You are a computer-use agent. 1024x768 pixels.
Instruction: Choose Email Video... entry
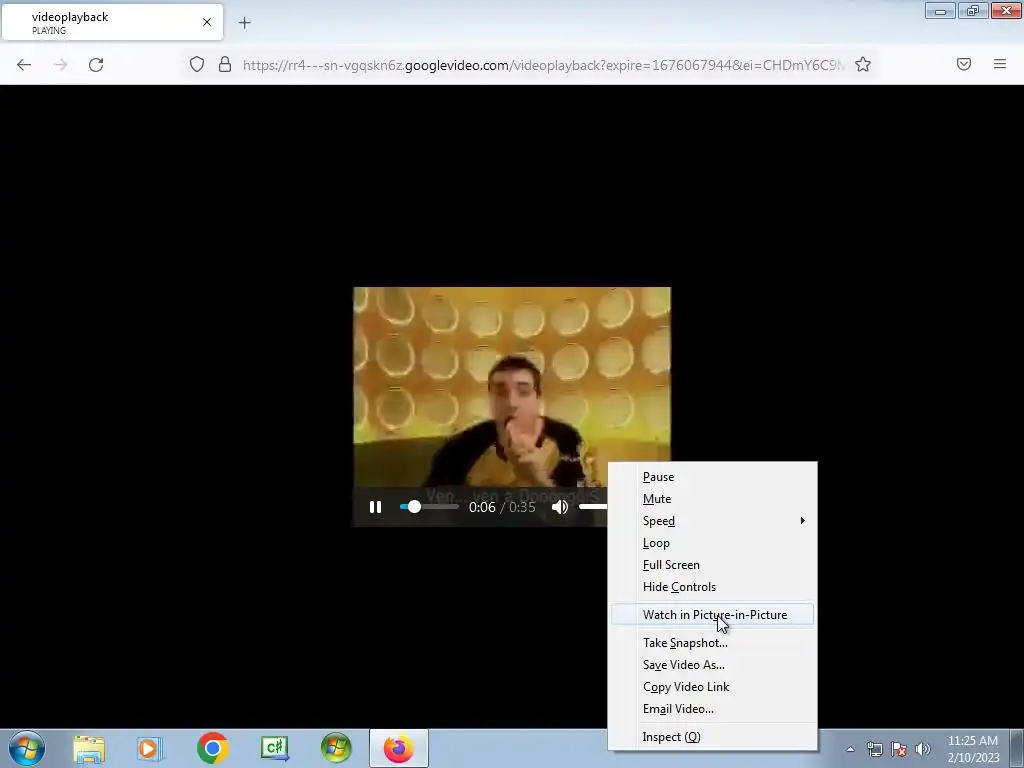pyautogui.click(x=713, y=709)
